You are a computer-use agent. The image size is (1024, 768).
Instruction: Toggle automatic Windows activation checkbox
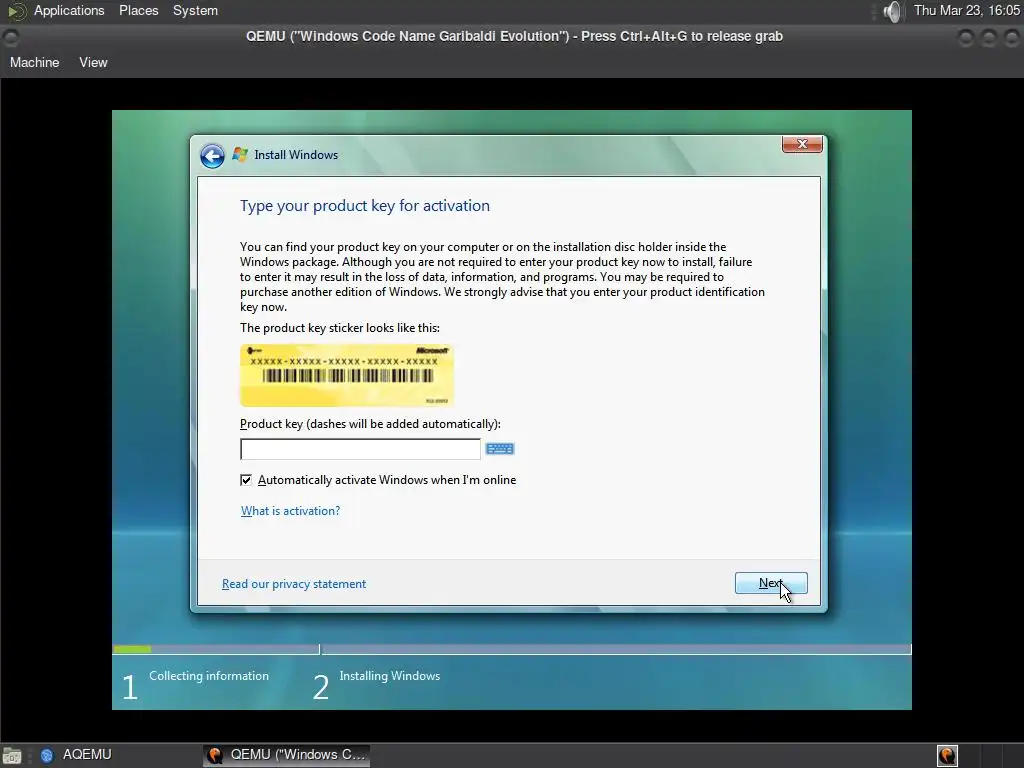246,480
